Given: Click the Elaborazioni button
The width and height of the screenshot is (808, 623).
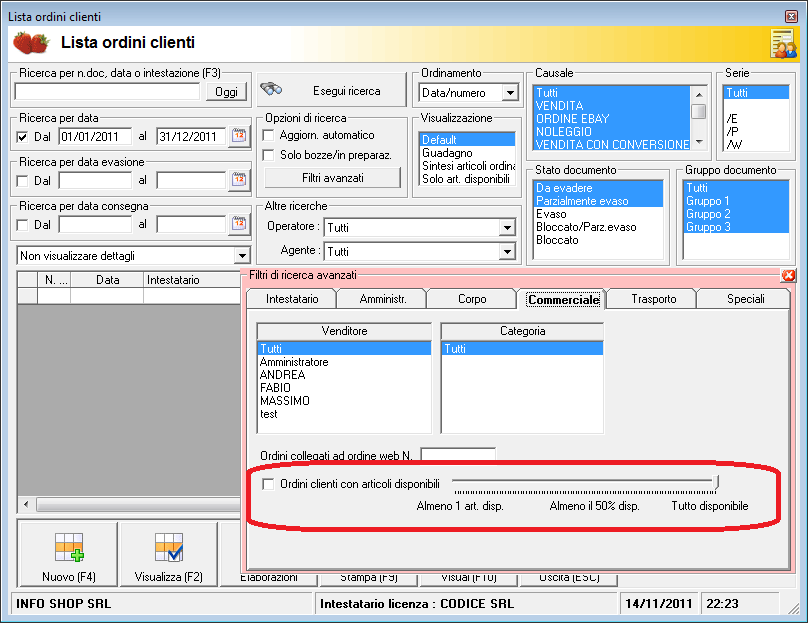Looking at the screenshot, I should [x=268, y=578].
